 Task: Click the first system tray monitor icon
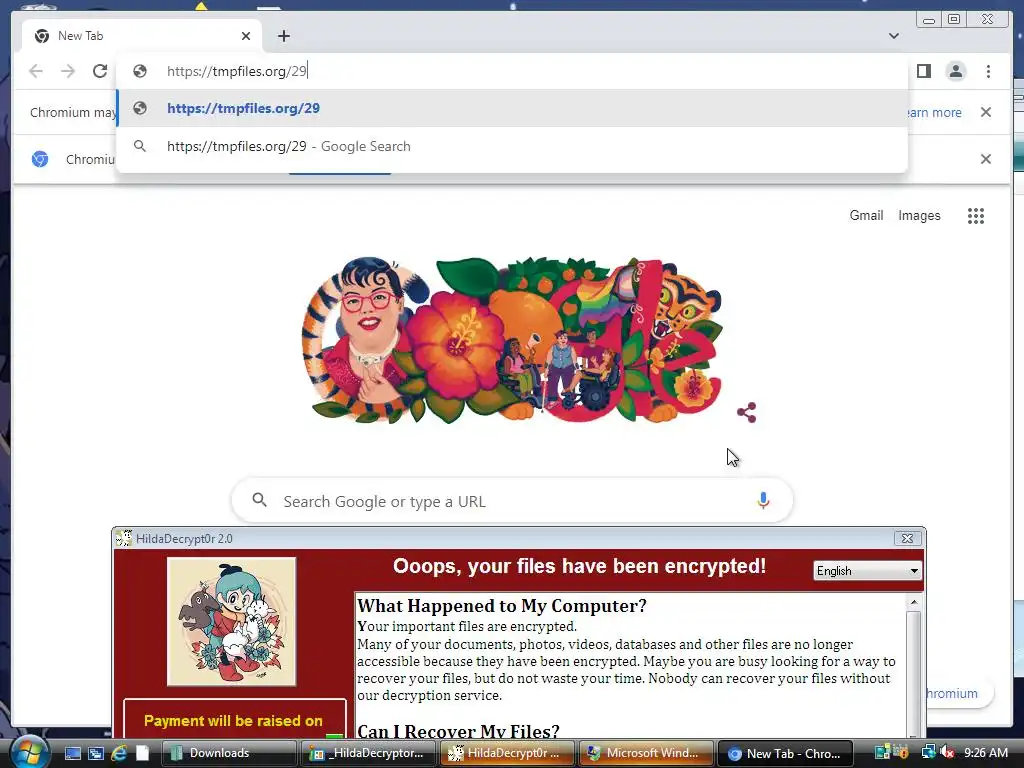(x=882, y=752)
